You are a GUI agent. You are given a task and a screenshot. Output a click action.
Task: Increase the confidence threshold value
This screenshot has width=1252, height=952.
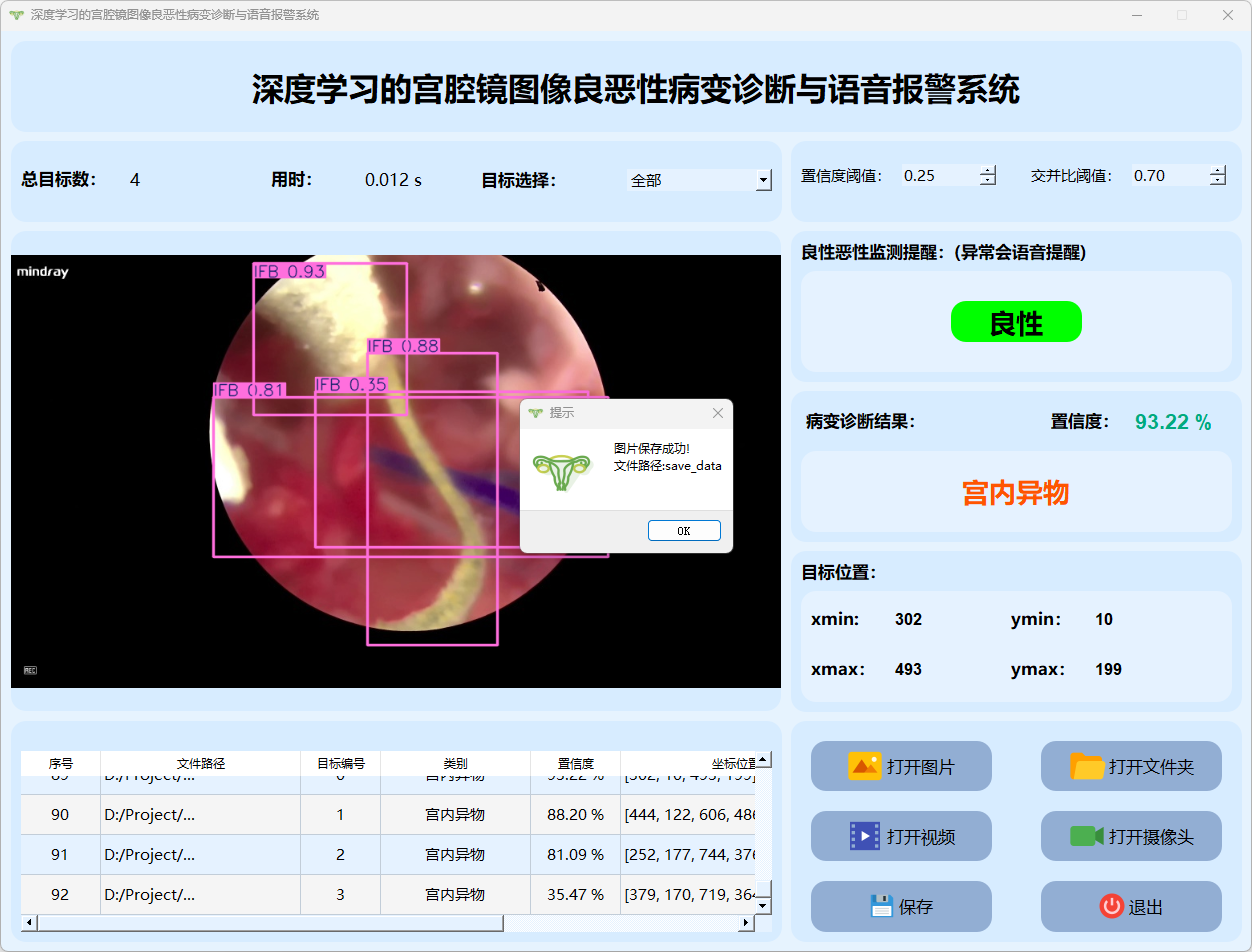click(x=988, y=171)
